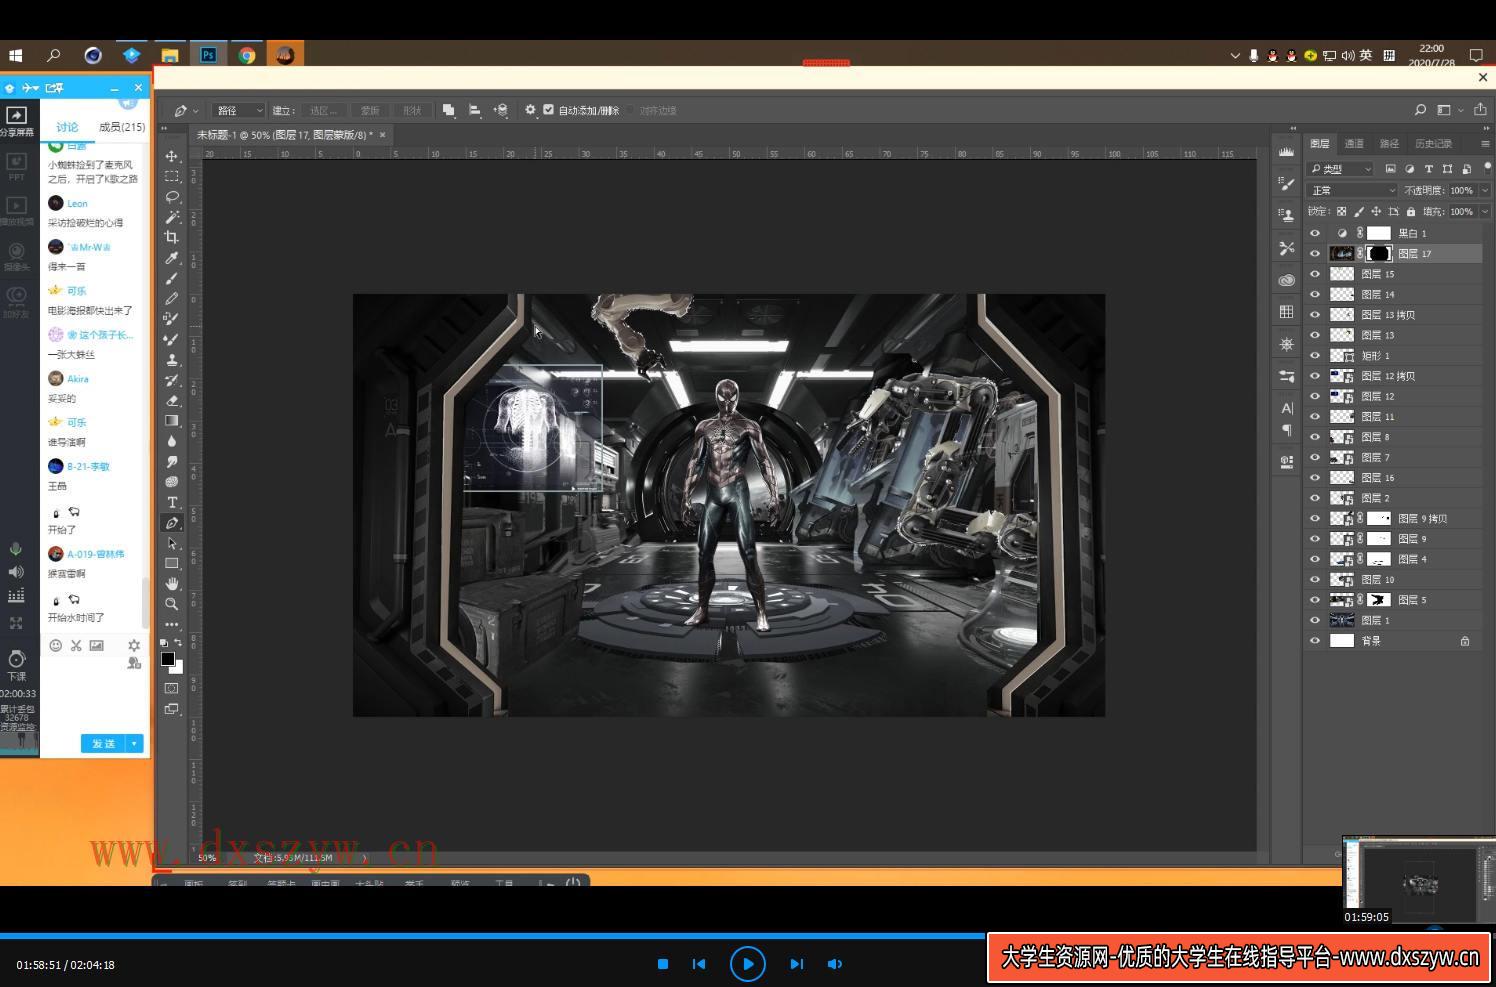Open path arrangement icon in options bar
Screen dimensions: 1496x987
tap(500, 110)
